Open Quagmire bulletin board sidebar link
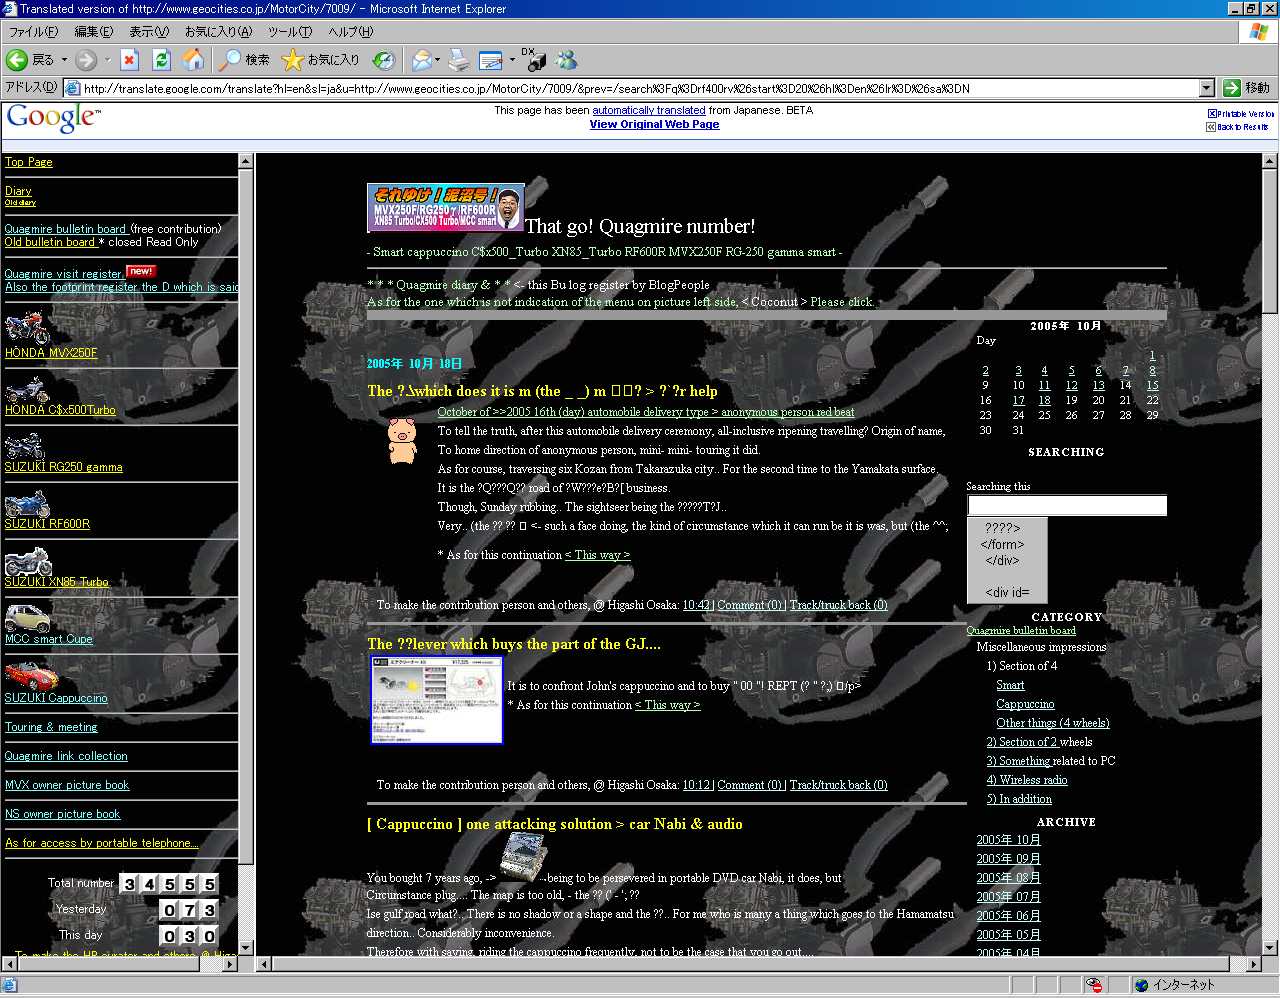 (x=65, y=229)
